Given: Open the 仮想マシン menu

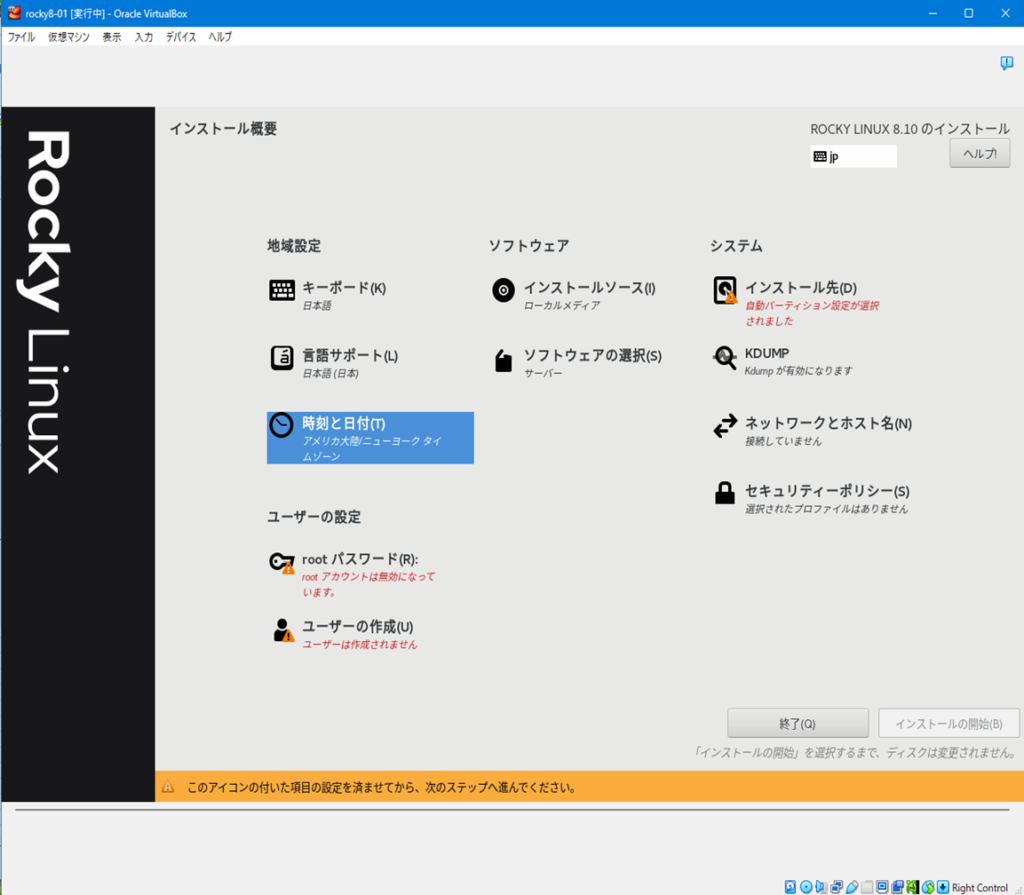Looking at the screenshot, I should tap(69, 37).
